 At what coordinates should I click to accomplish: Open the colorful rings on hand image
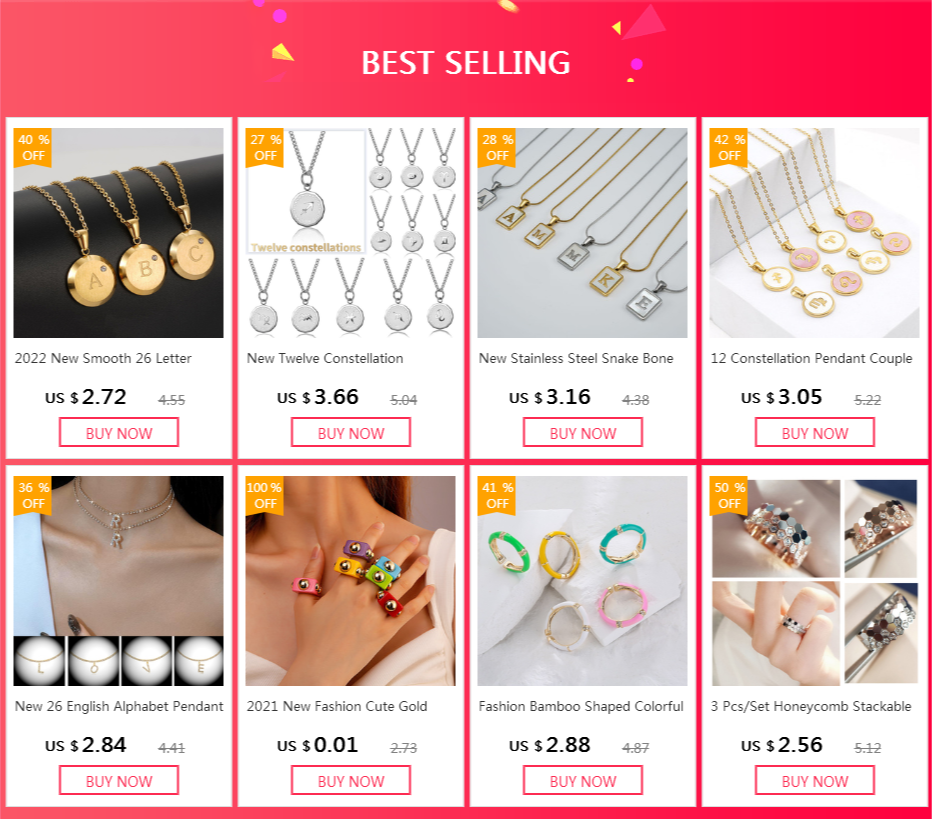coord(351,581)
